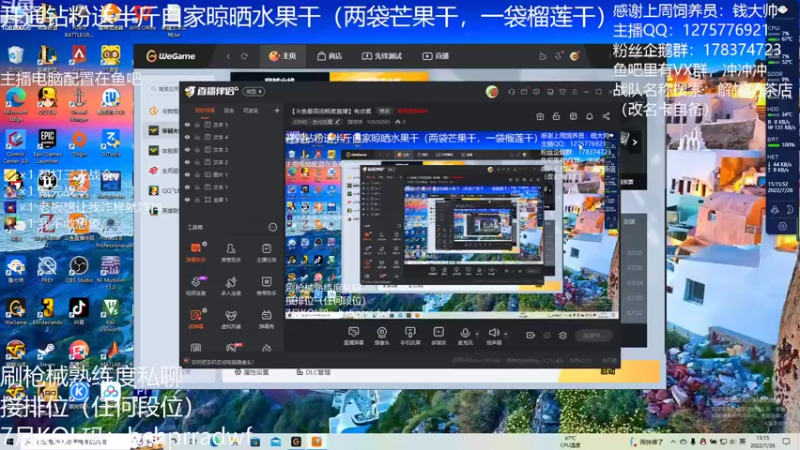This screenshot has height=450, width=800.
Task: Expand speaker volume options arrow
Action: coord(506,334)
